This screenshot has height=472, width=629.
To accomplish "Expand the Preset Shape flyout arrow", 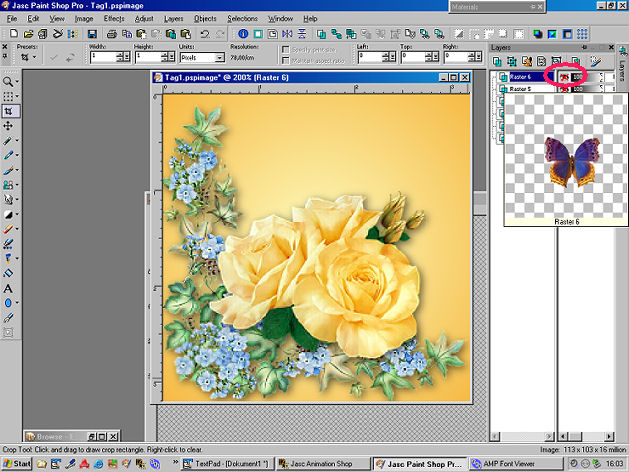I will coord(17,303).
